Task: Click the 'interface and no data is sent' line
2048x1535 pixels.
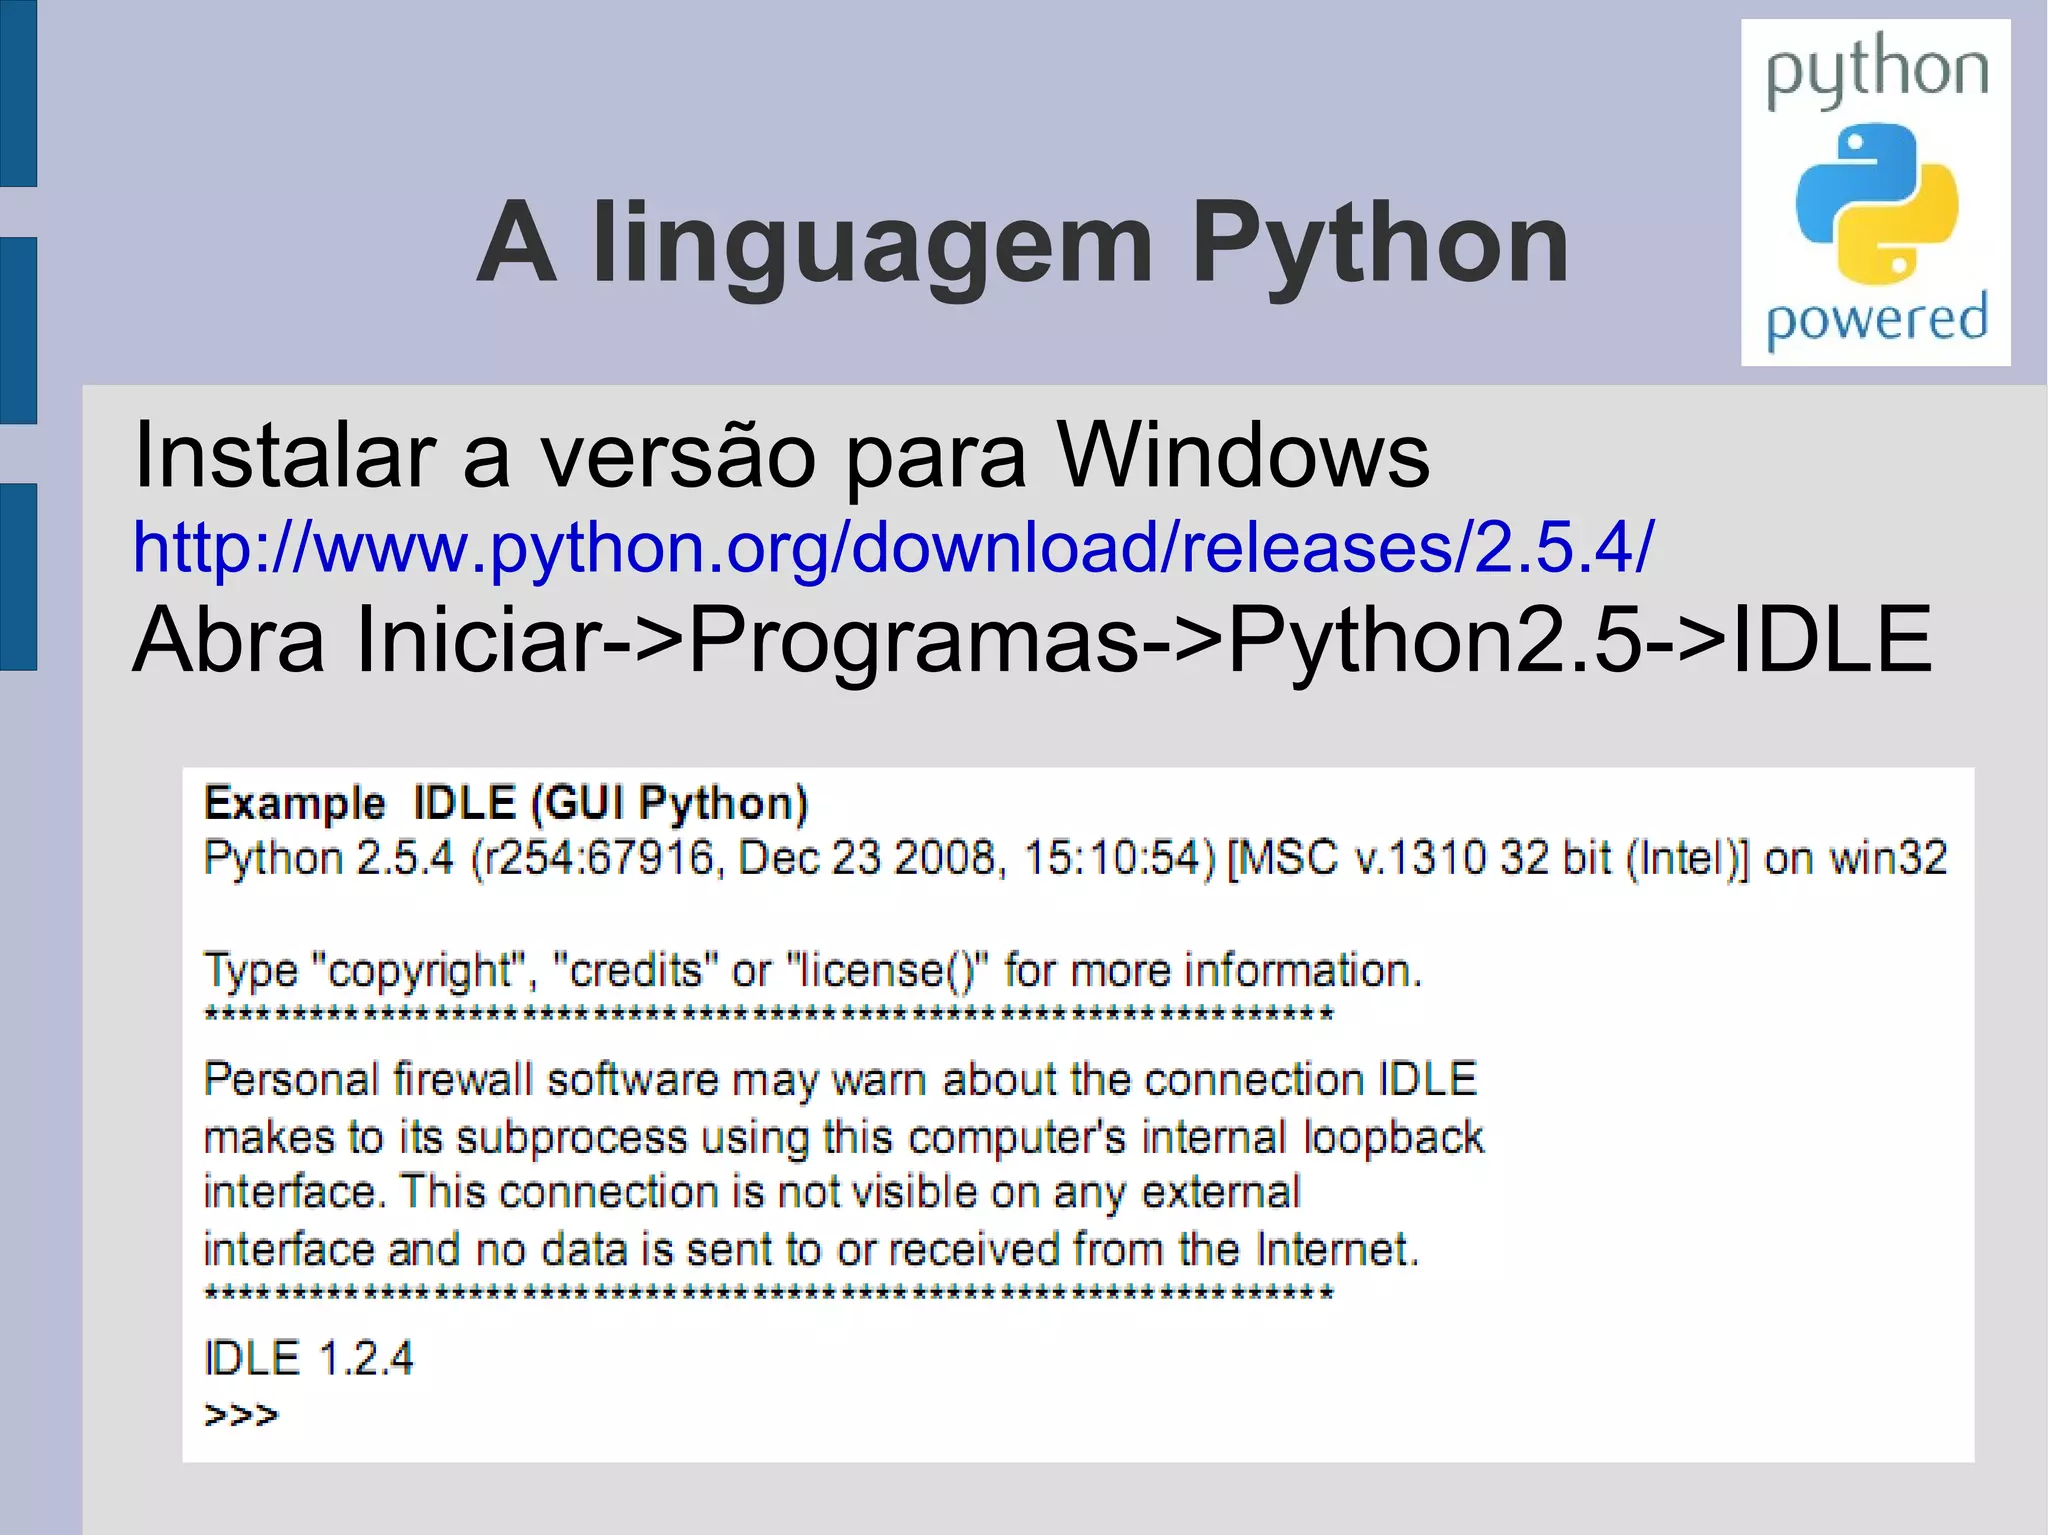Action: (811, 1250)
